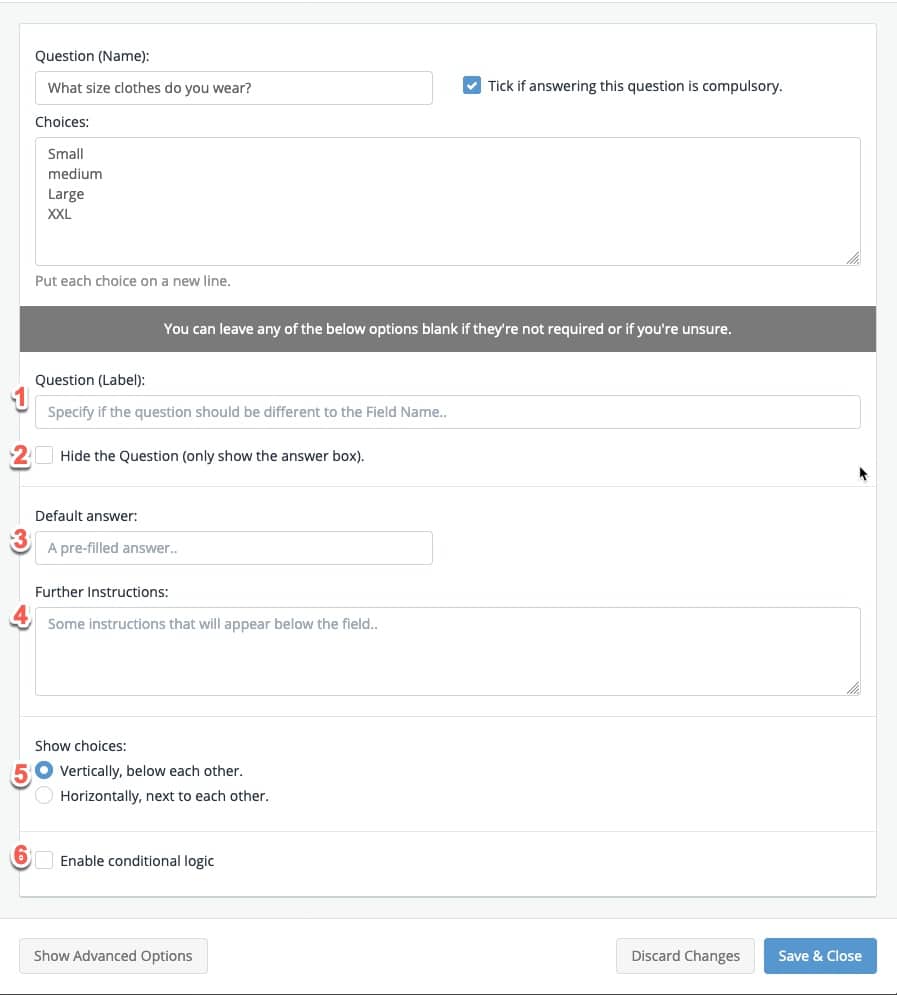The width and height of the screenshot is (897, 995).
Task: Show Advanced Options
Action: click(x=113, y=956)
